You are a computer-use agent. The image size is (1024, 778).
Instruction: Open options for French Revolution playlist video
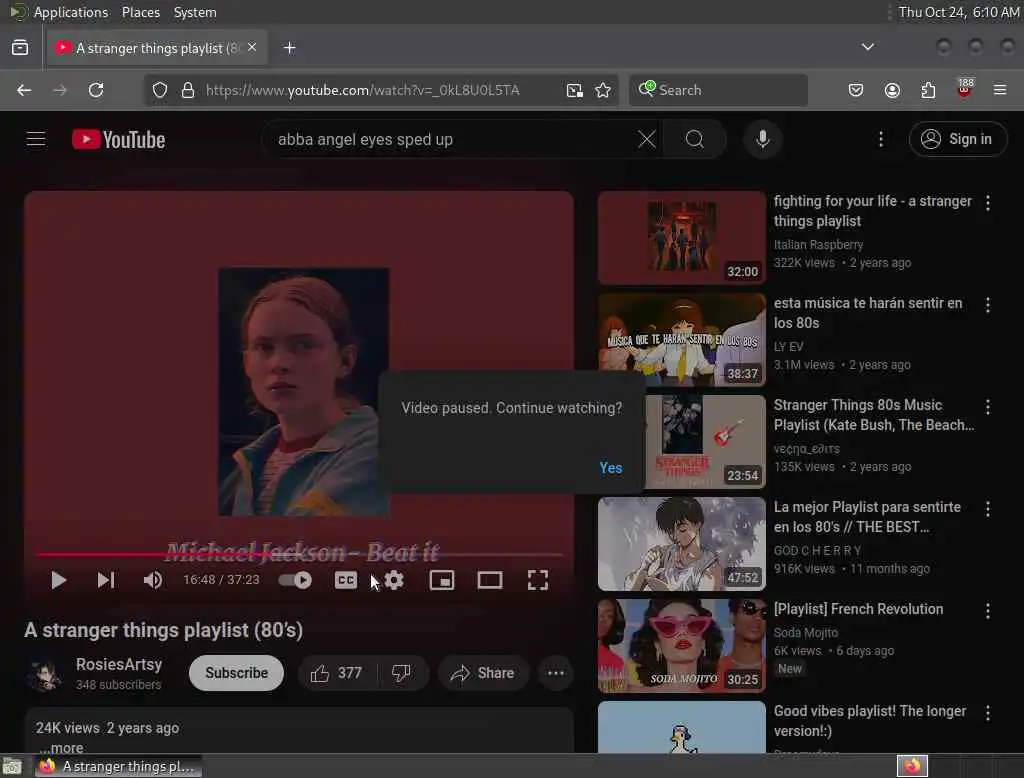click(988, 611)
